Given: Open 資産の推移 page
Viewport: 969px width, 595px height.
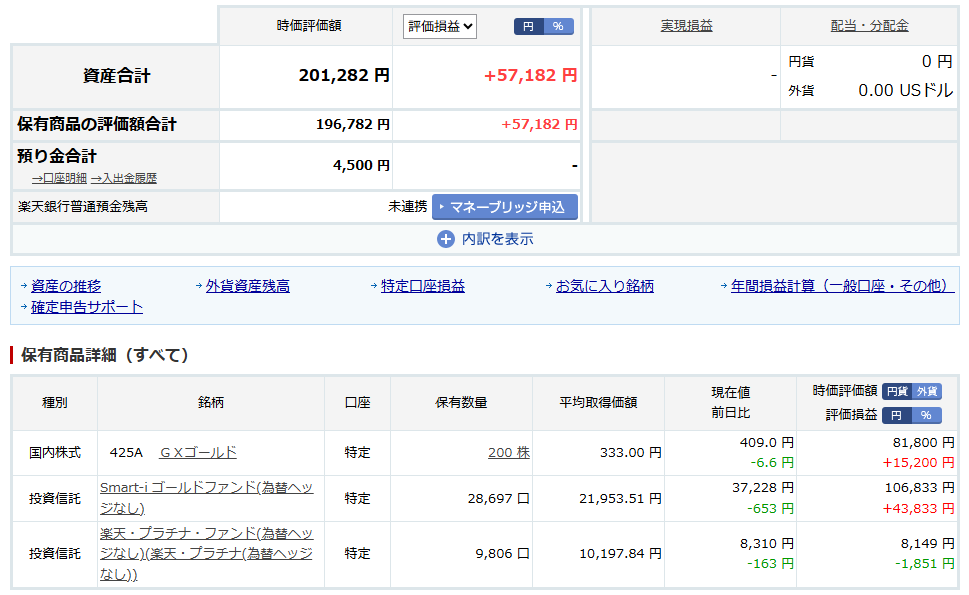Looking at the screenshot, I should click(66, 286).
